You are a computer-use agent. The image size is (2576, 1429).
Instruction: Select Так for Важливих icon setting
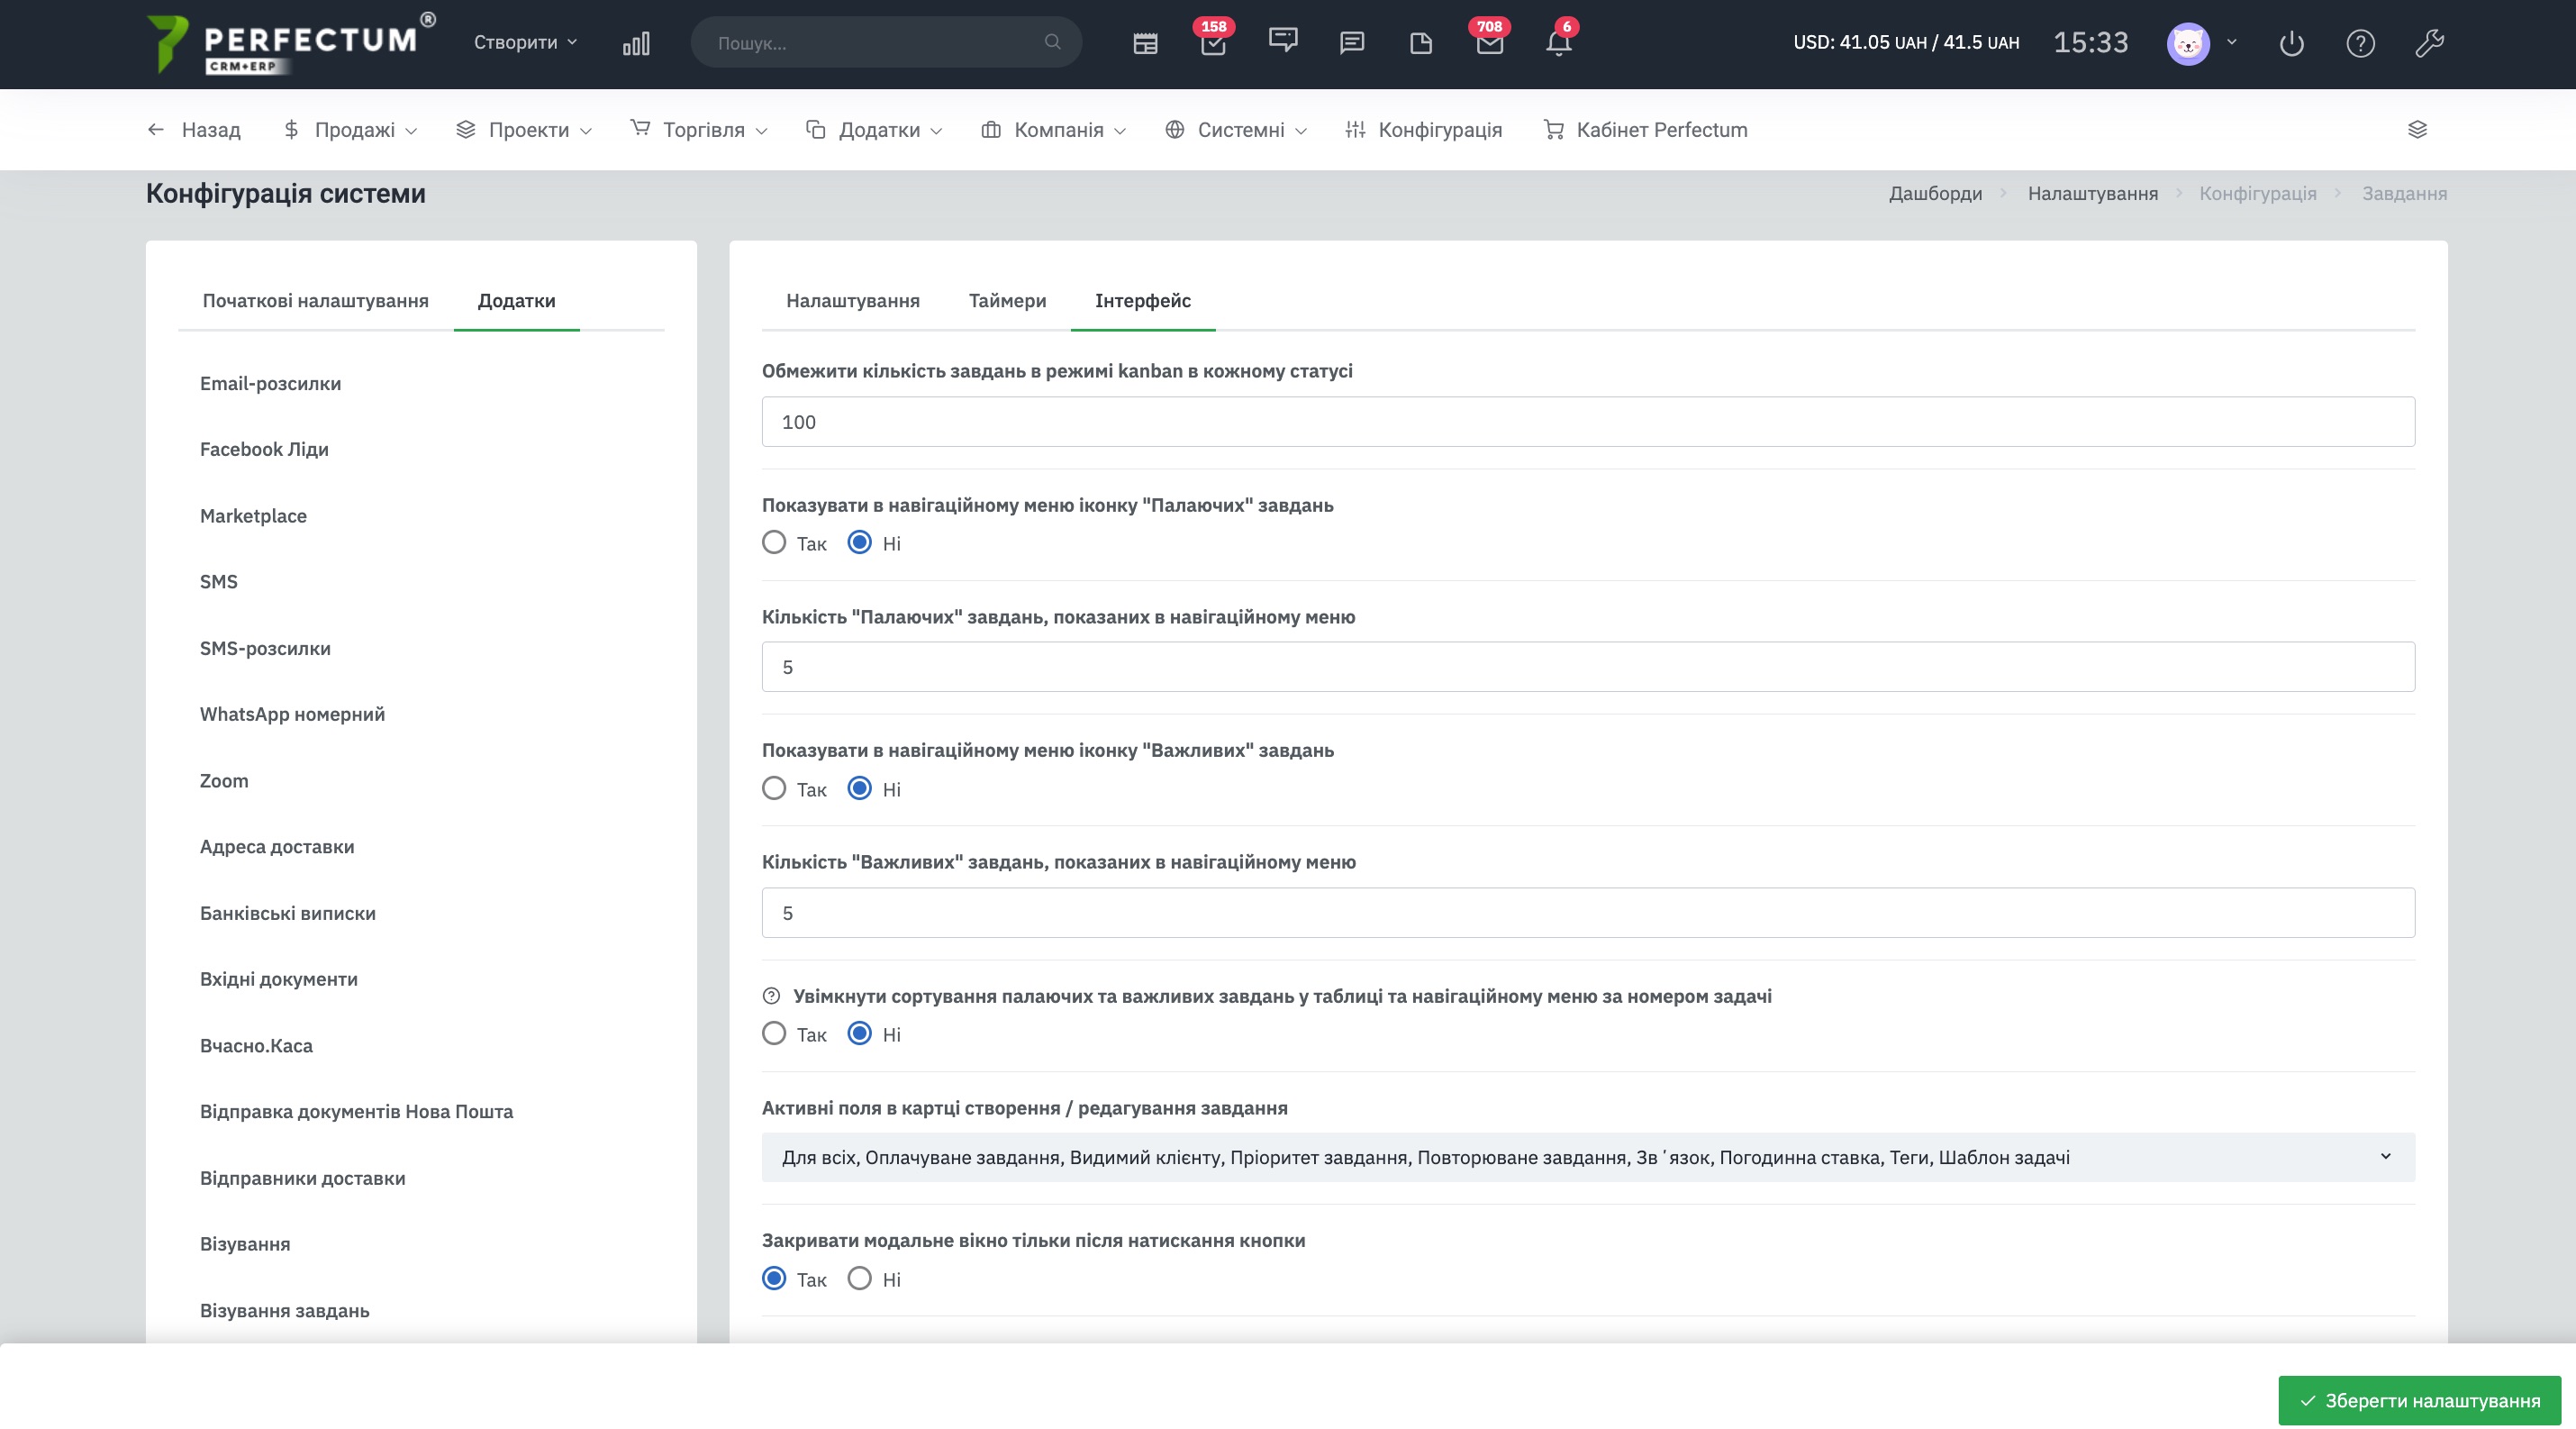[774, 789]
